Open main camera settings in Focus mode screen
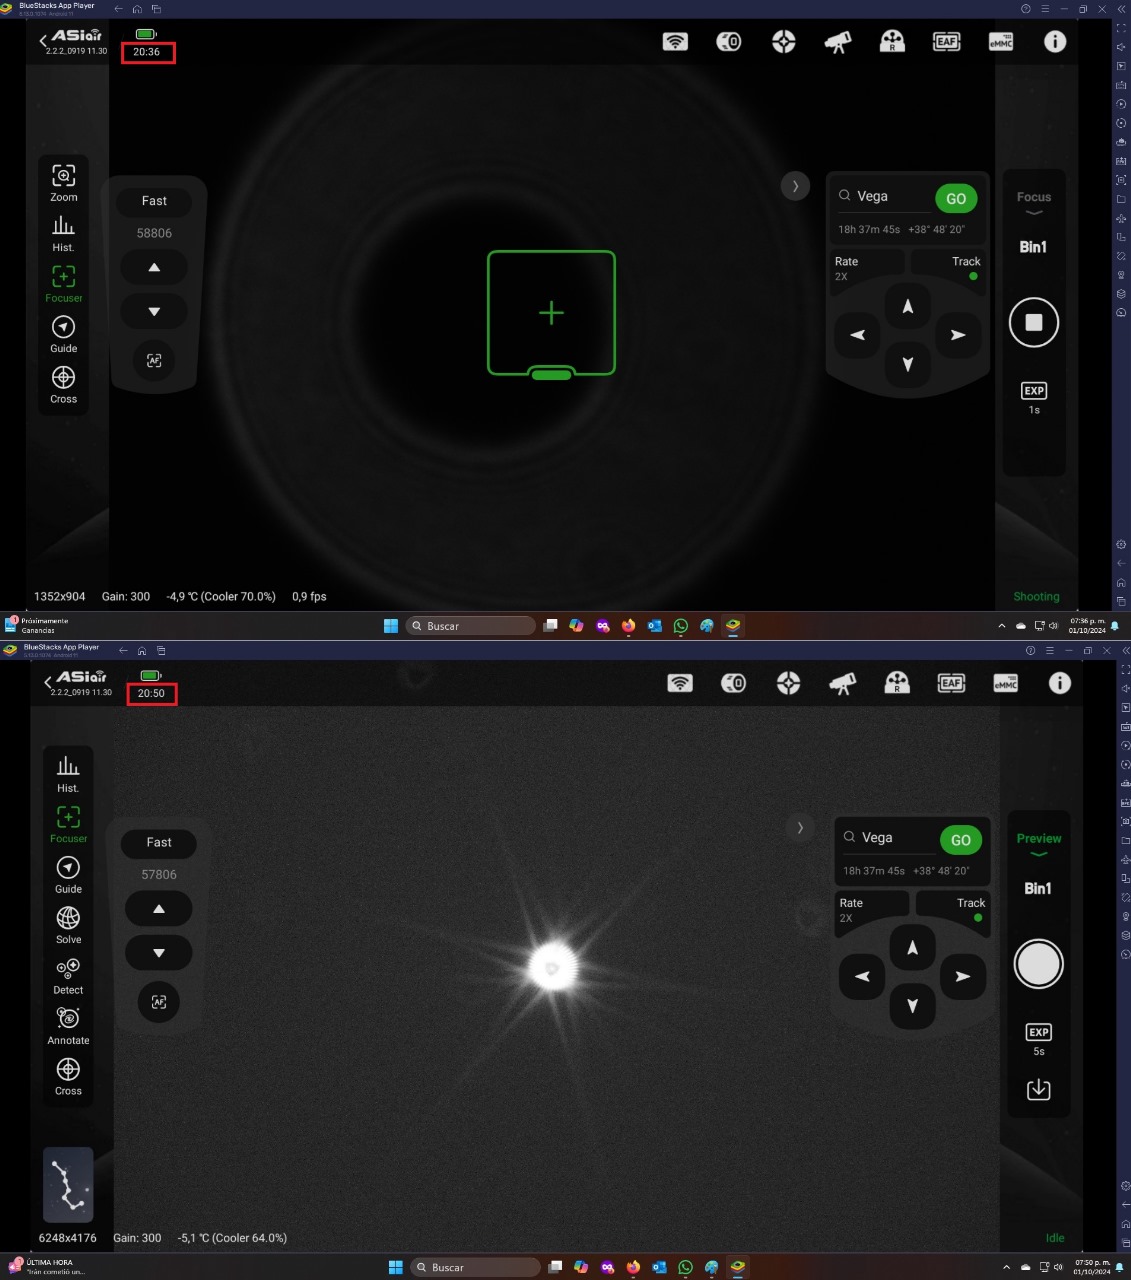Viewport: 1131px width, 1280px height. (x=729, y=42)
